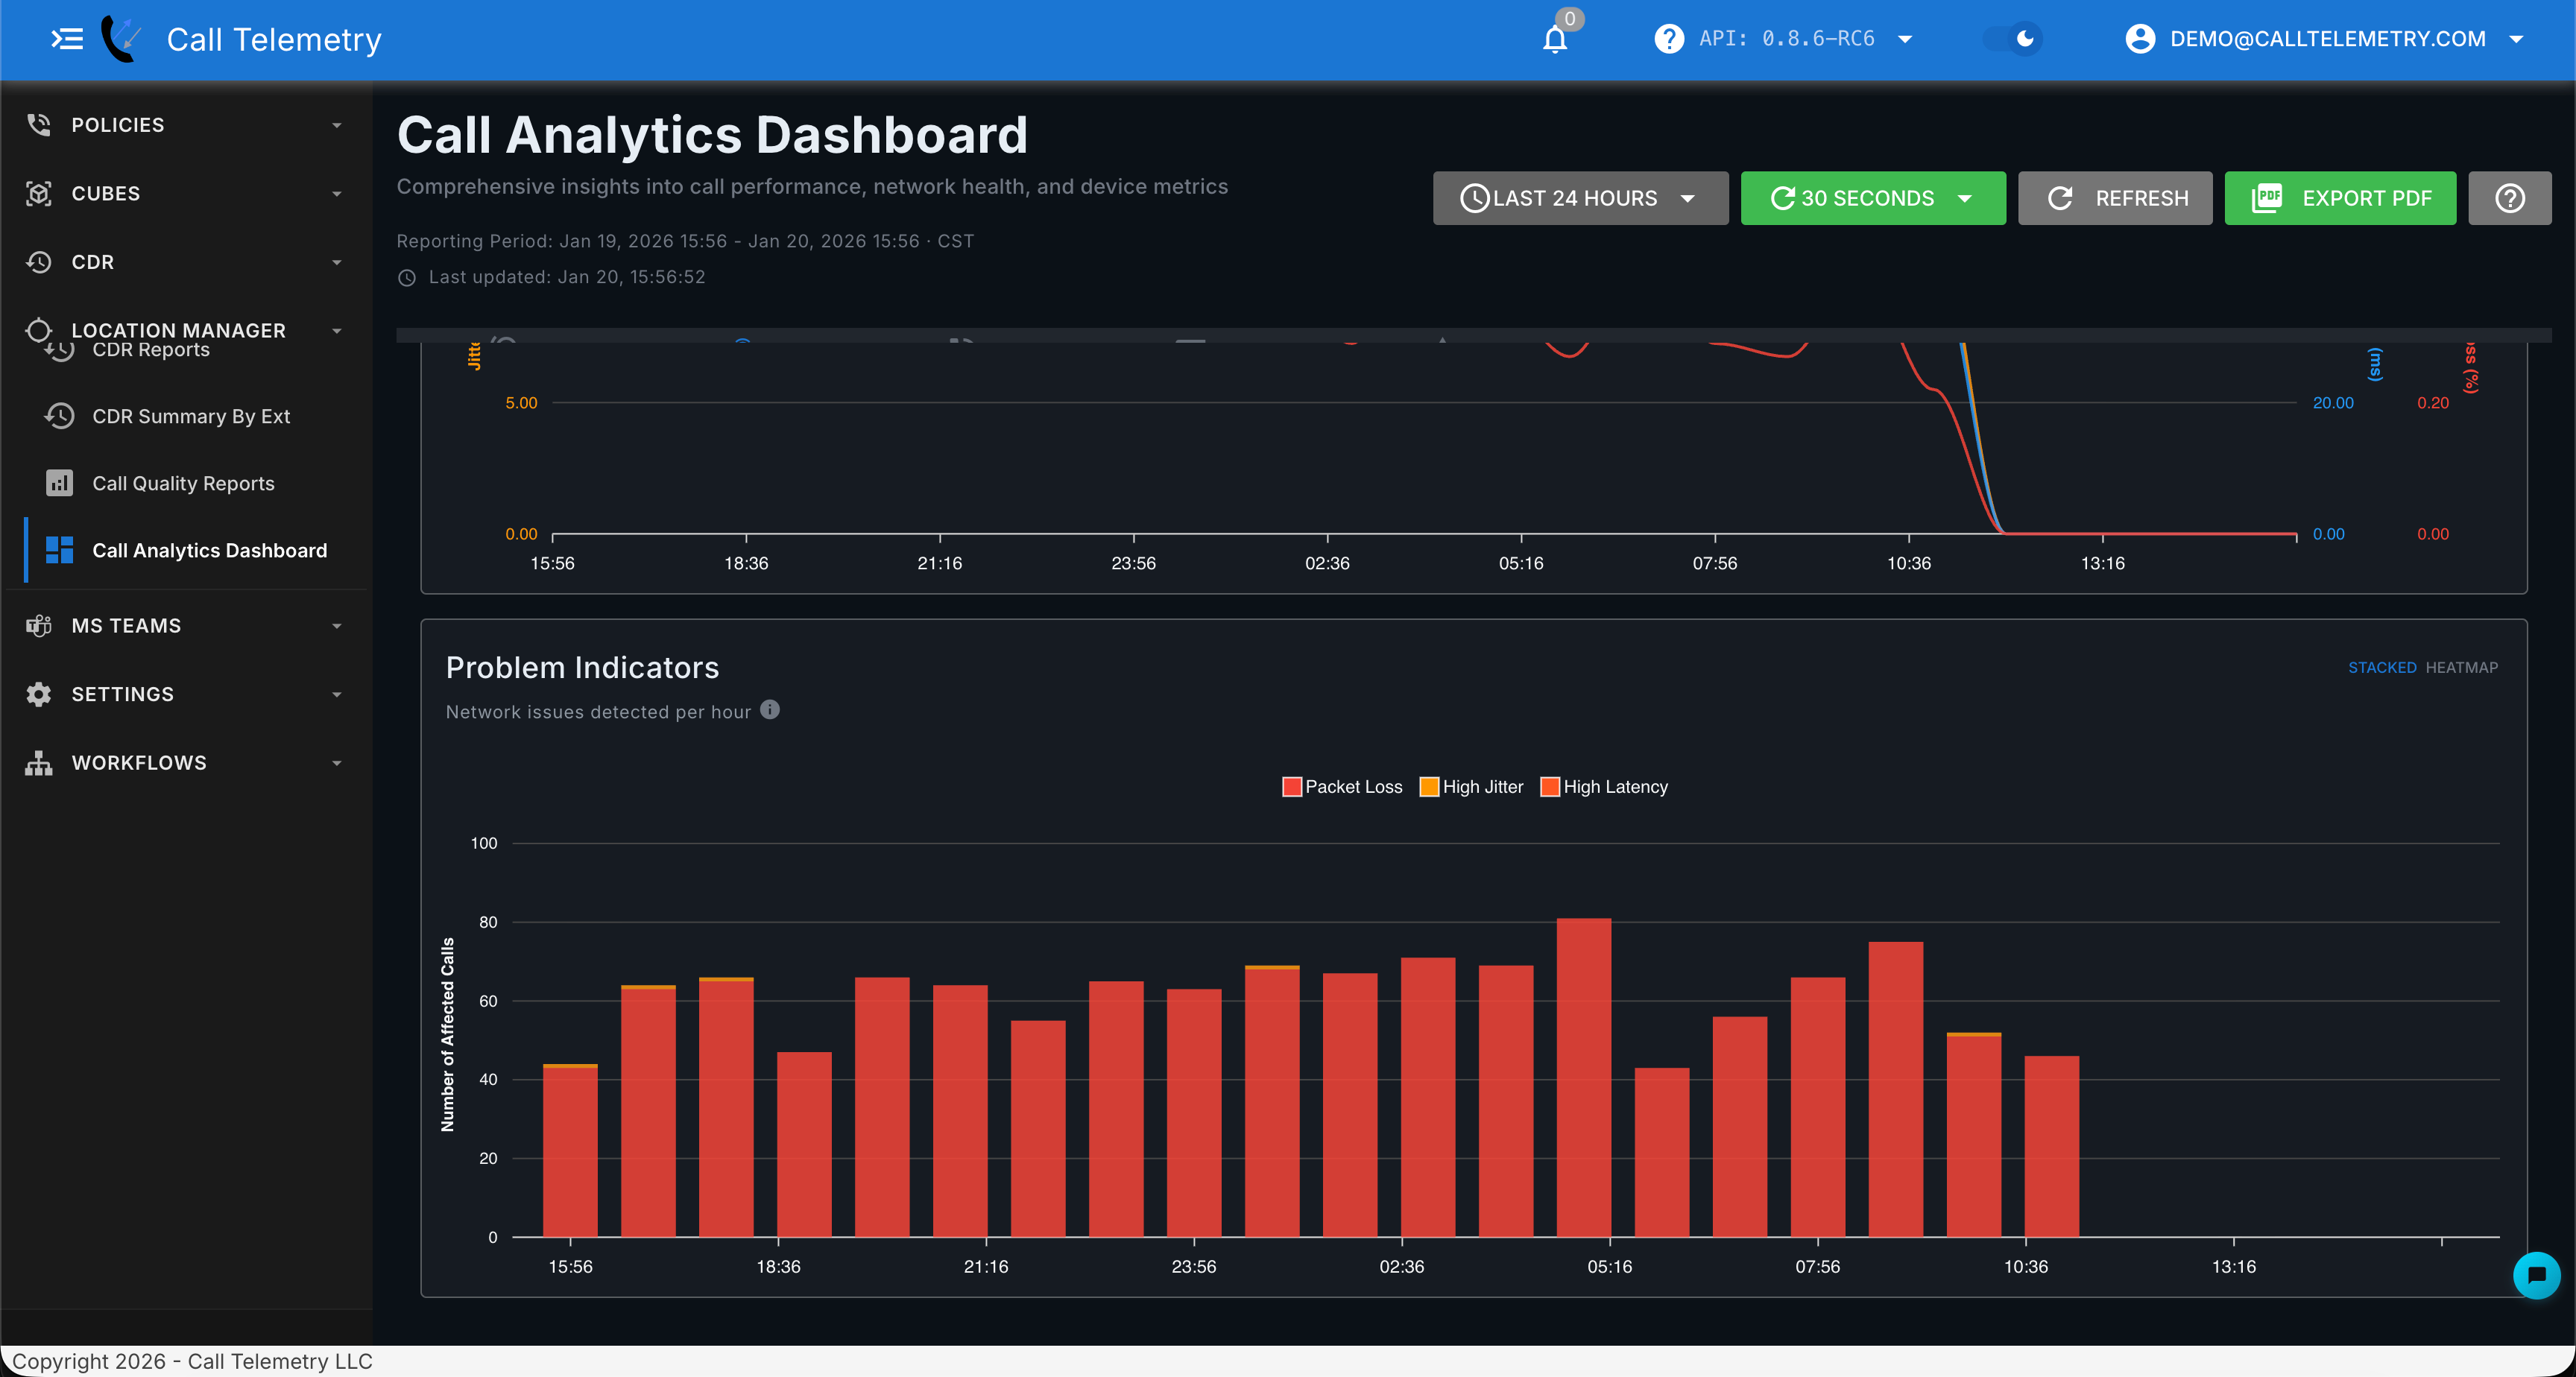Click the MS Teams icon
2576x1377 pixels.
39,626
